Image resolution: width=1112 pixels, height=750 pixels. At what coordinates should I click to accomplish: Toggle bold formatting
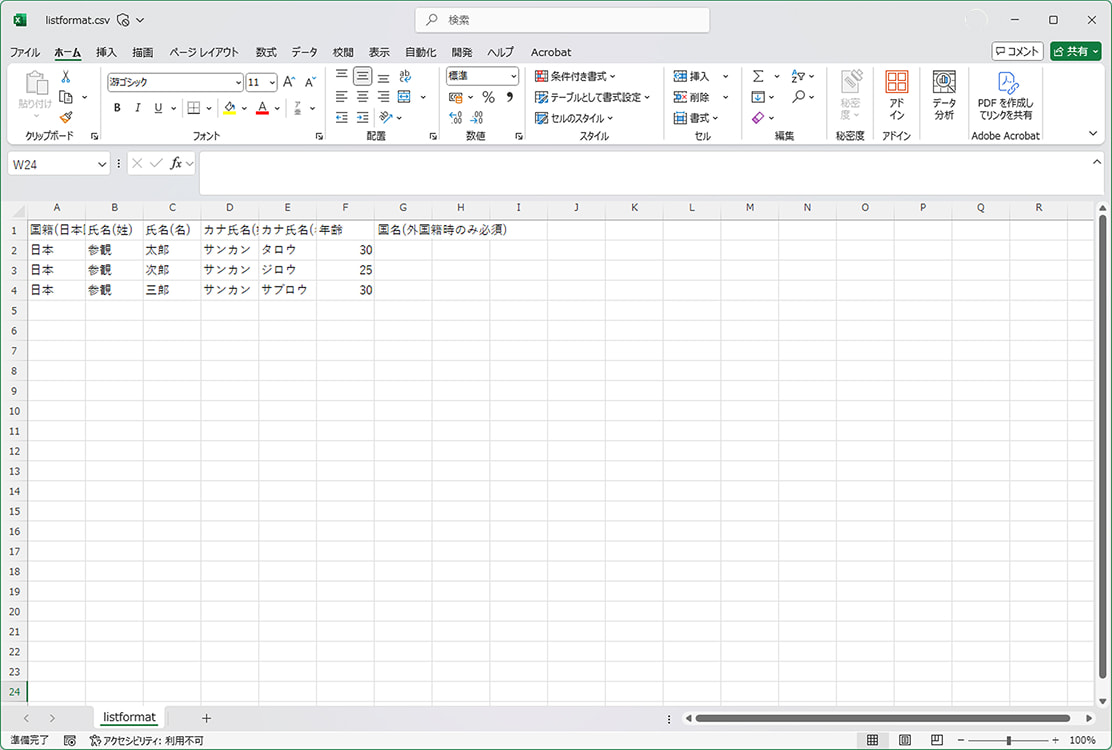pos(119,107)
